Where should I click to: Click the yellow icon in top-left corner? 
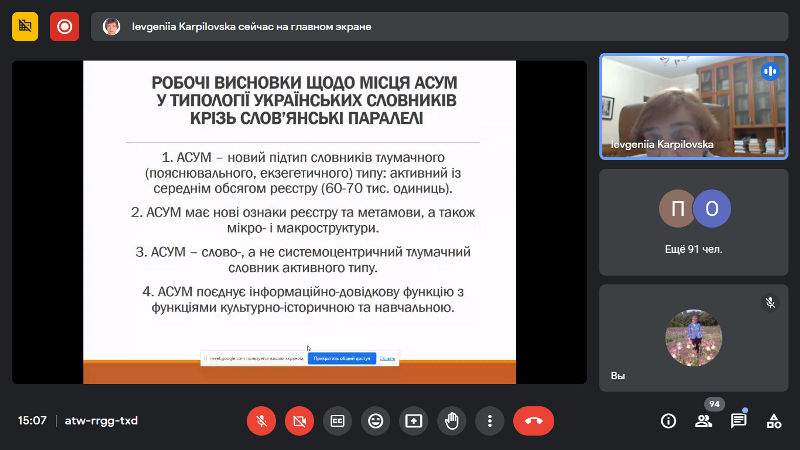click(x=25, y=27)
